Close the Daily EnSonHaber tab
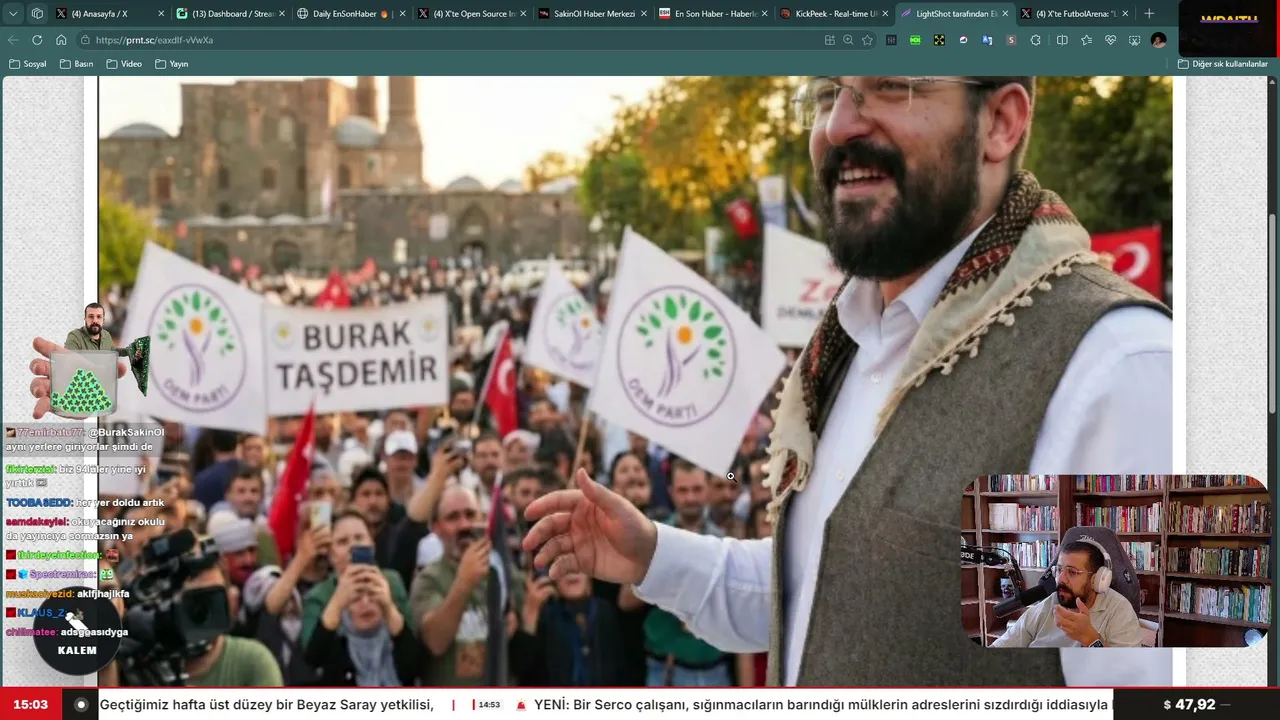Image resolution: width=1280 pixels, height=720 pixels. (402, 14)
